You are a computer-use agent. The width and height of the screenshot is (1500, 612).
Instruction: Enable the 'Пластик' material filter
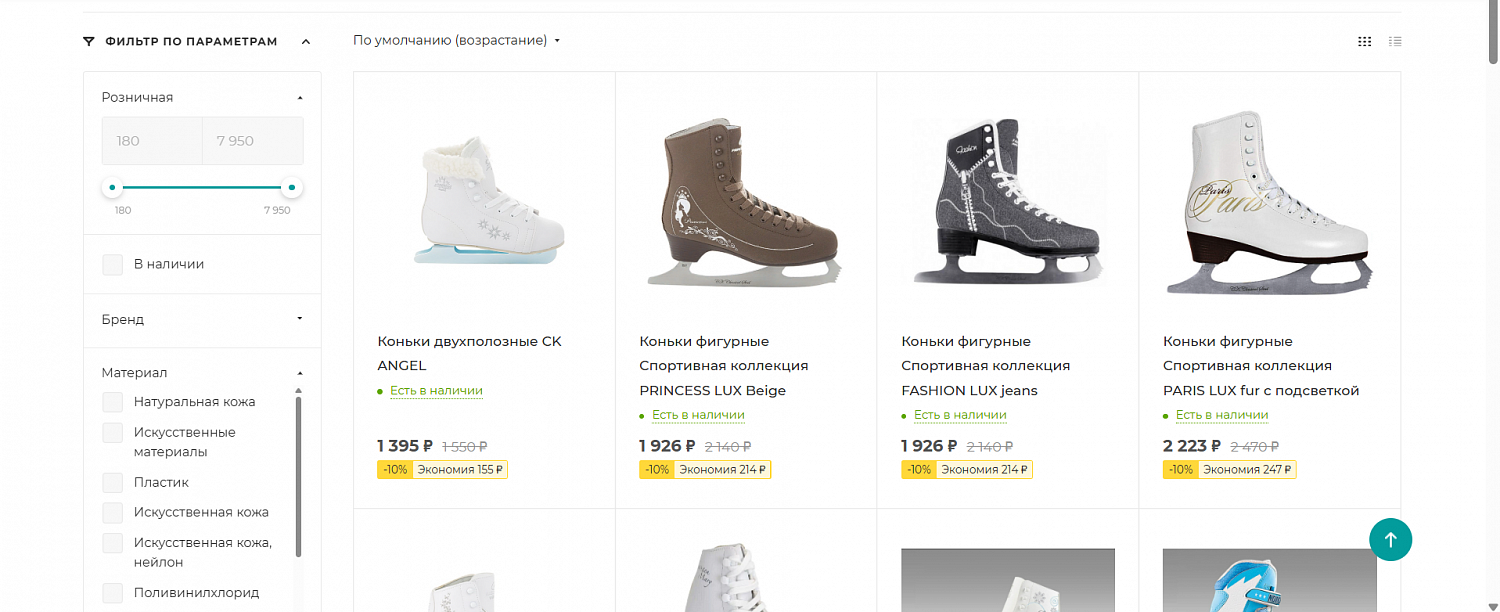[x=113, y=482]
